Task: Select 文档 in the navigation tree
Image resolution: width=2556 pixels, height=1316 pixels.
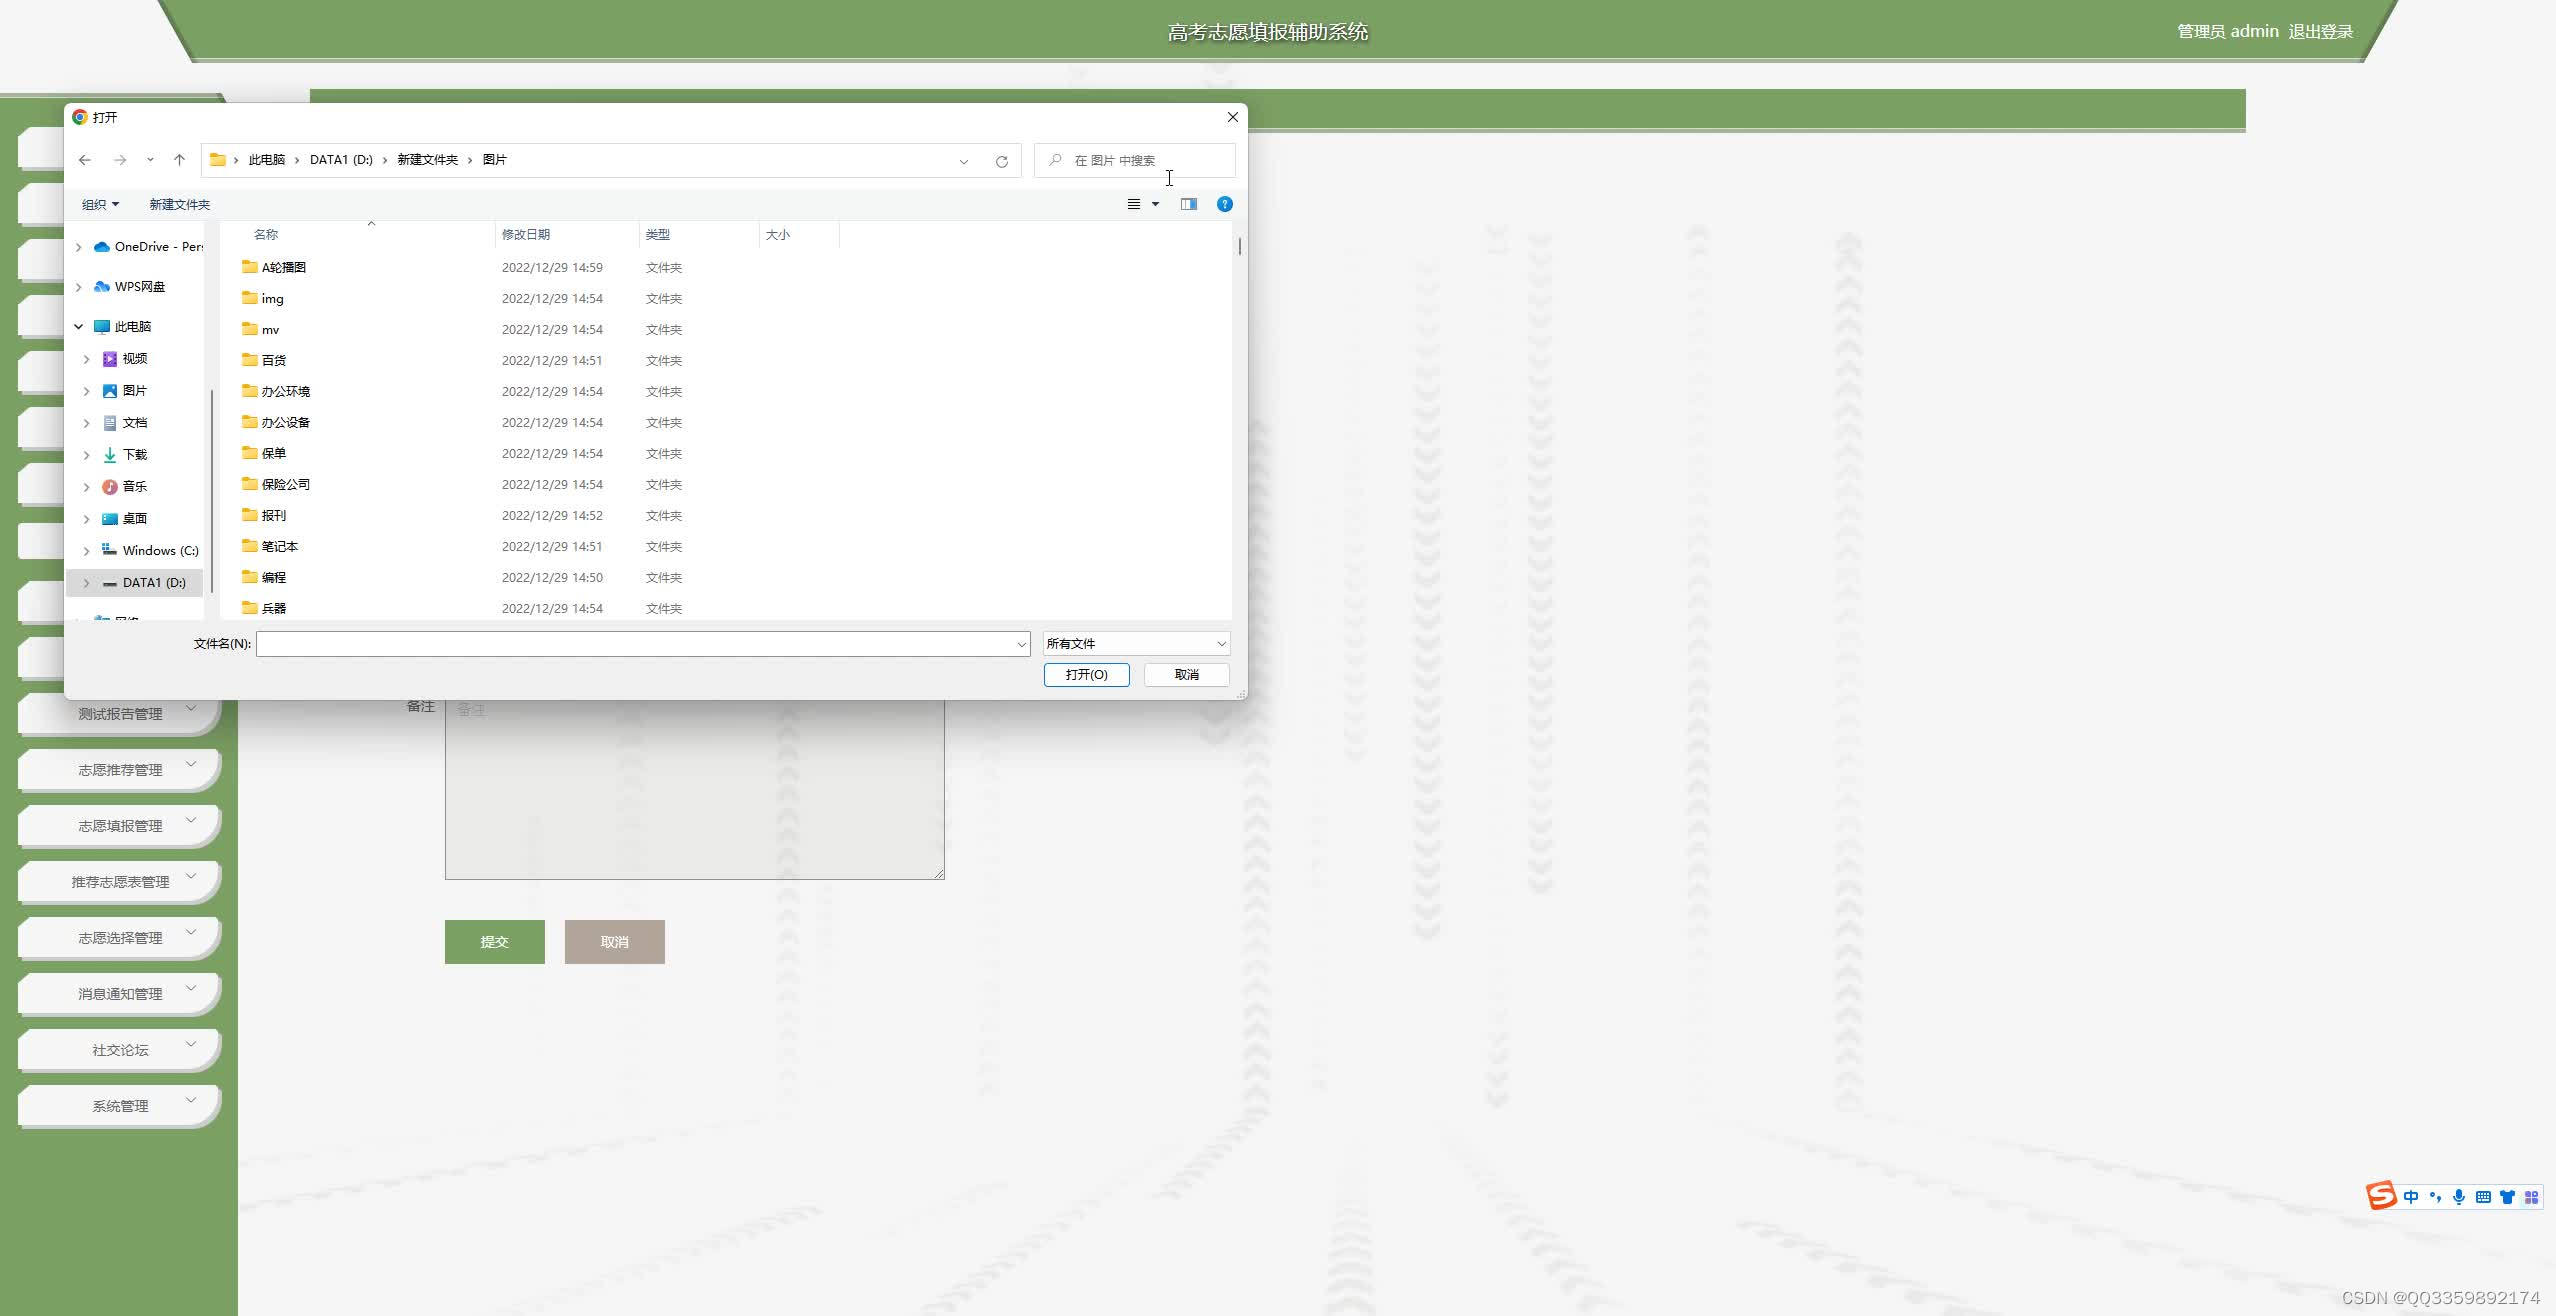Action: pyautogui.click(x=125, y=423)
